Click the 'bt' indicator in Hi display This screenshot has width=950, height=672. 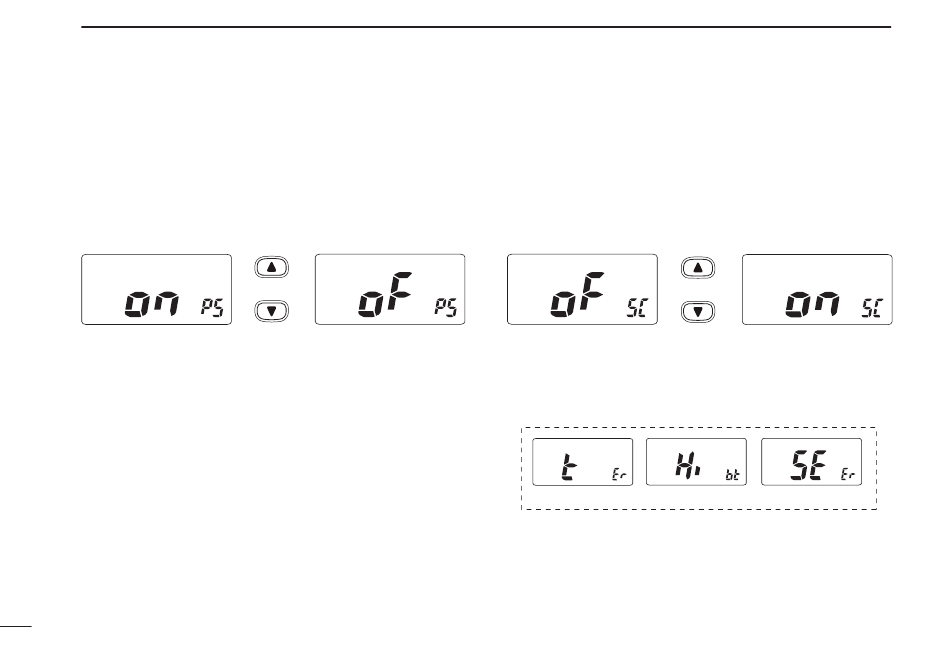click(x=732, y=475)
